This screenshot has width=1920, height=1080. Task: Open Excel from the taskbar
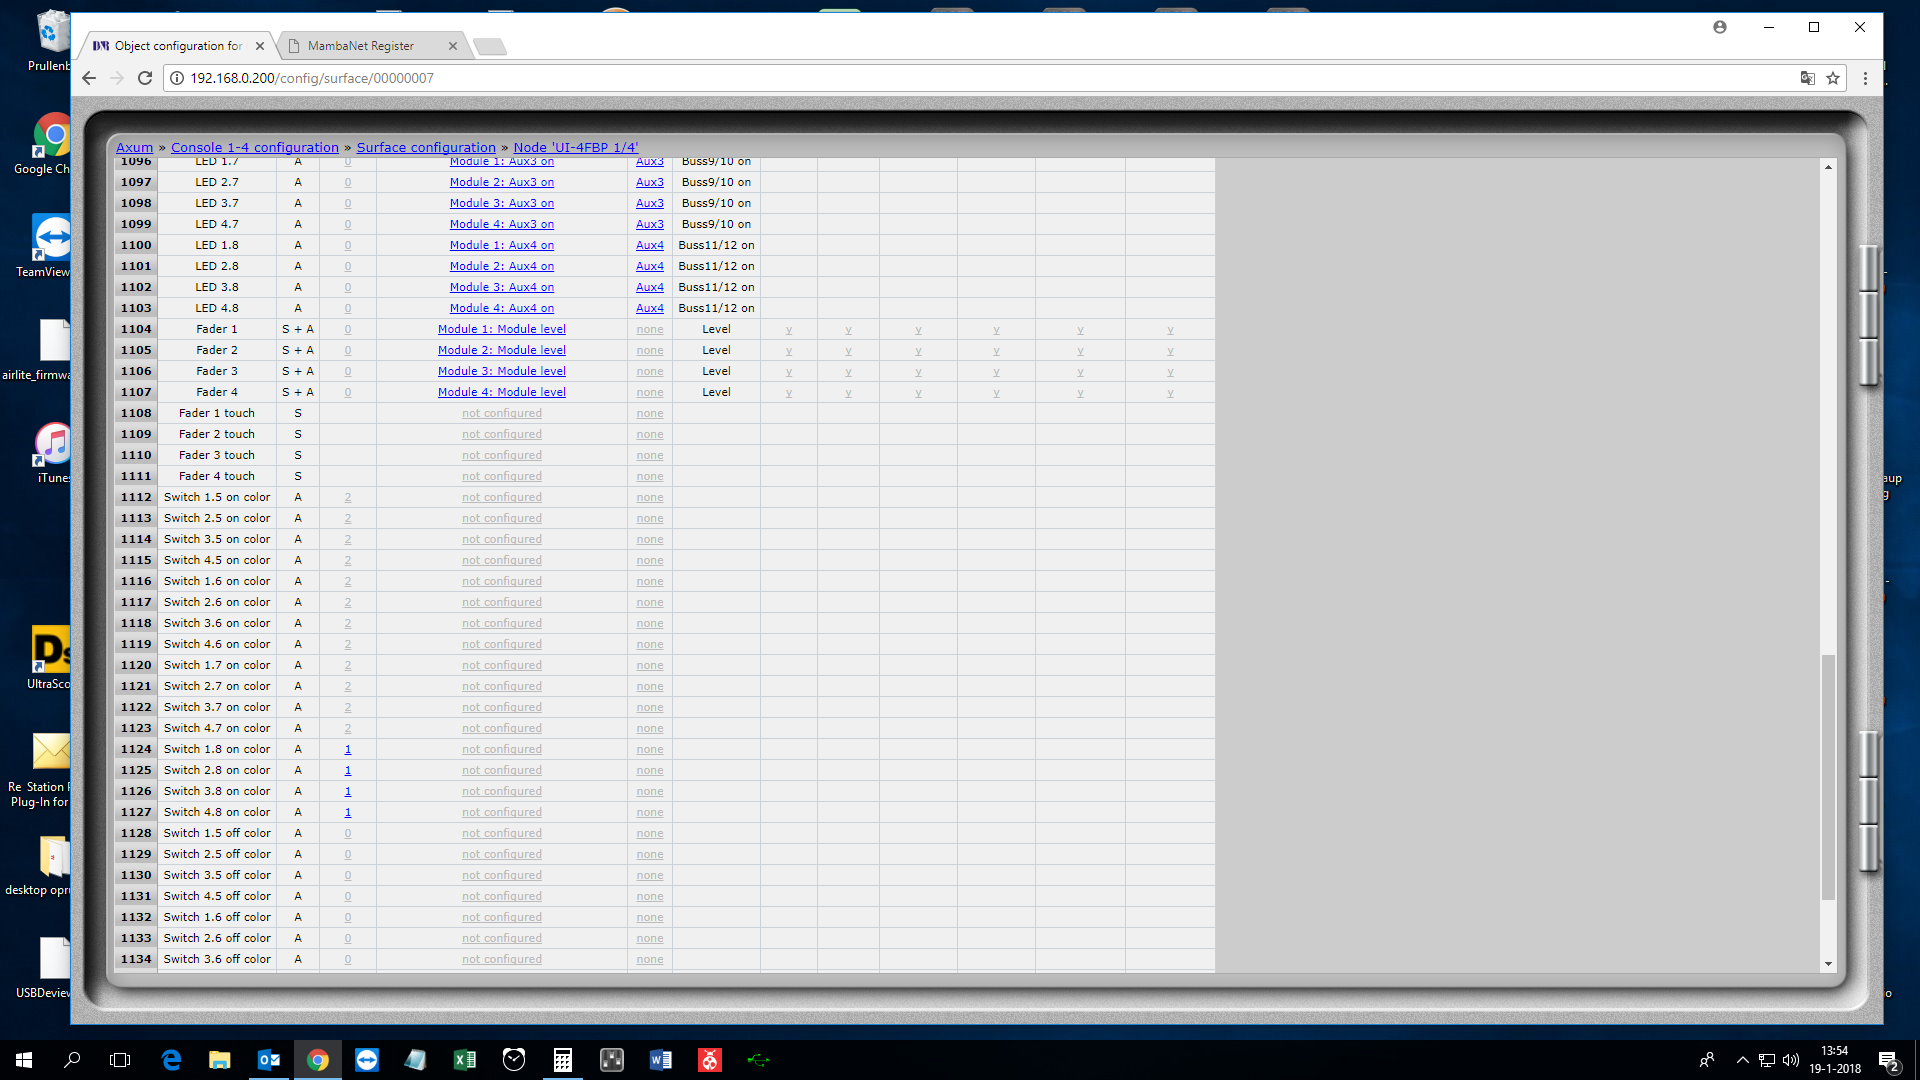464,1060
